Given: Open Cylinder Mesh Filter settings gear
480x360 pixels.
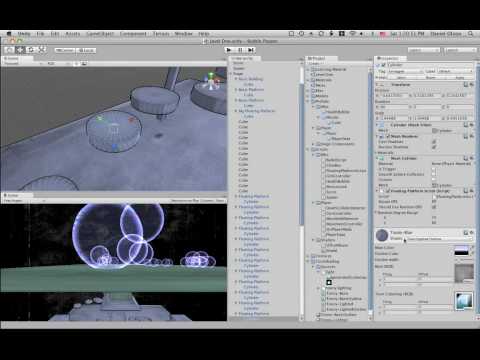Looking at the screenshot, I should point(471,125).
